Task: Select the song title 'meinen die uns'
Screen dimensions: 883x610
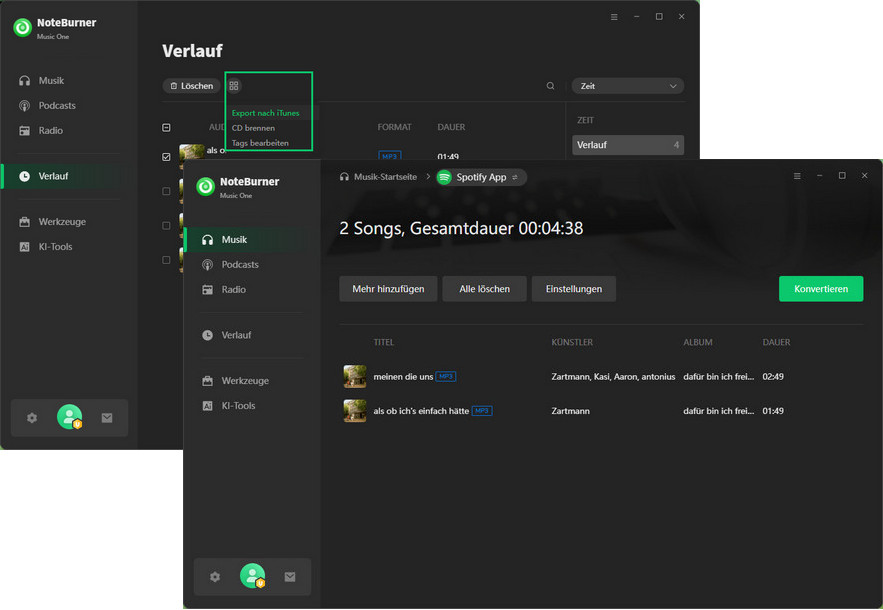Action: (403, 376)
